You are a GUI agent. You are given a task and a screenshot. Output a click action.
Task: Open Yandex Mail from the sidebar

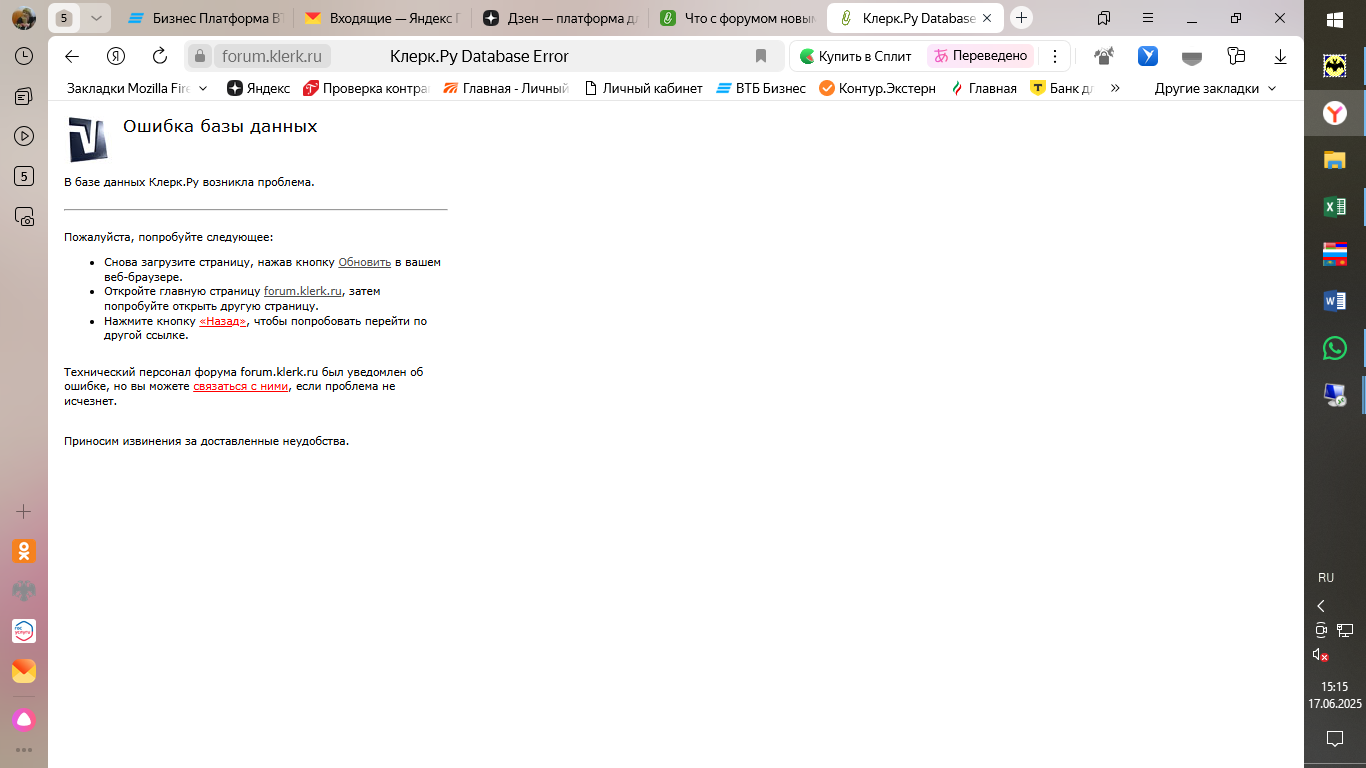pos(24,671)
